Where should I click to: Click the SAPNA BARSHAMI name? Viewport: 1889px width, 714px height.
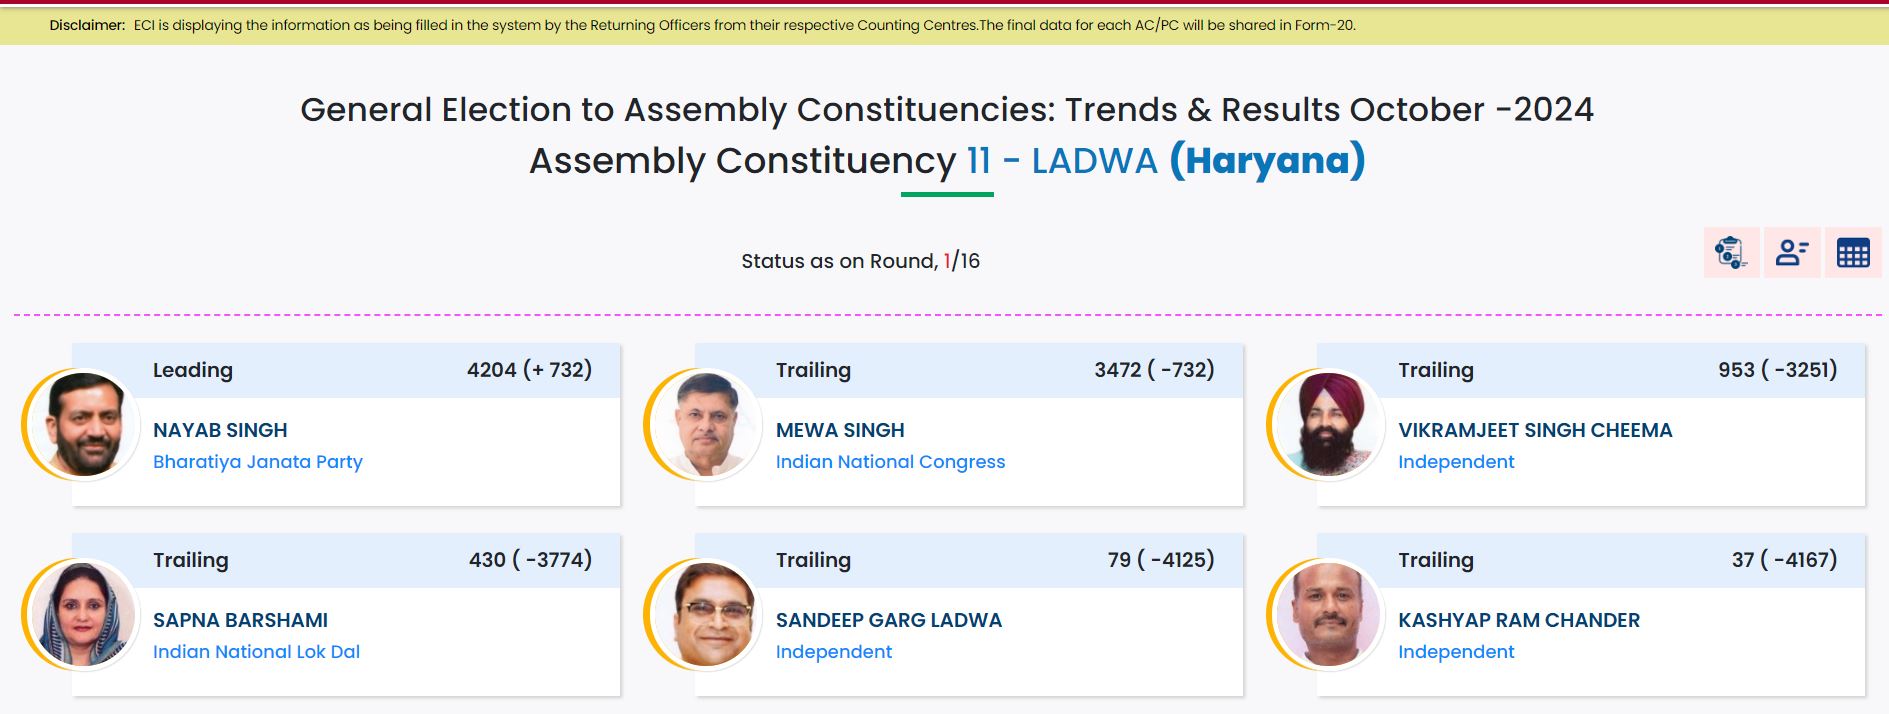click(240, 620)
